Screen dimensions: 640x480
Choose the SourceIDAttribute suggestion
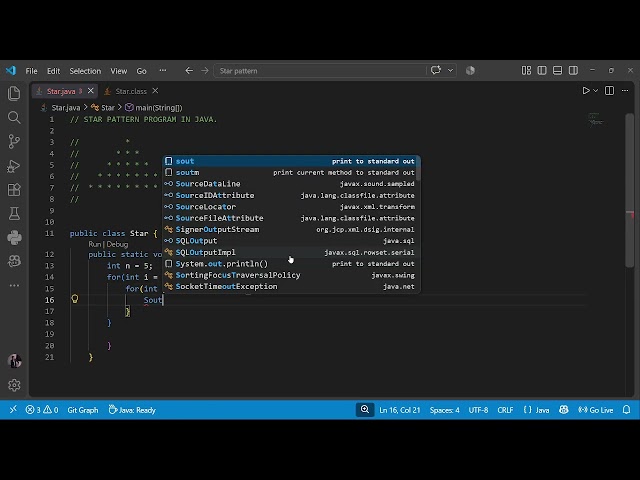pos(291,196)
